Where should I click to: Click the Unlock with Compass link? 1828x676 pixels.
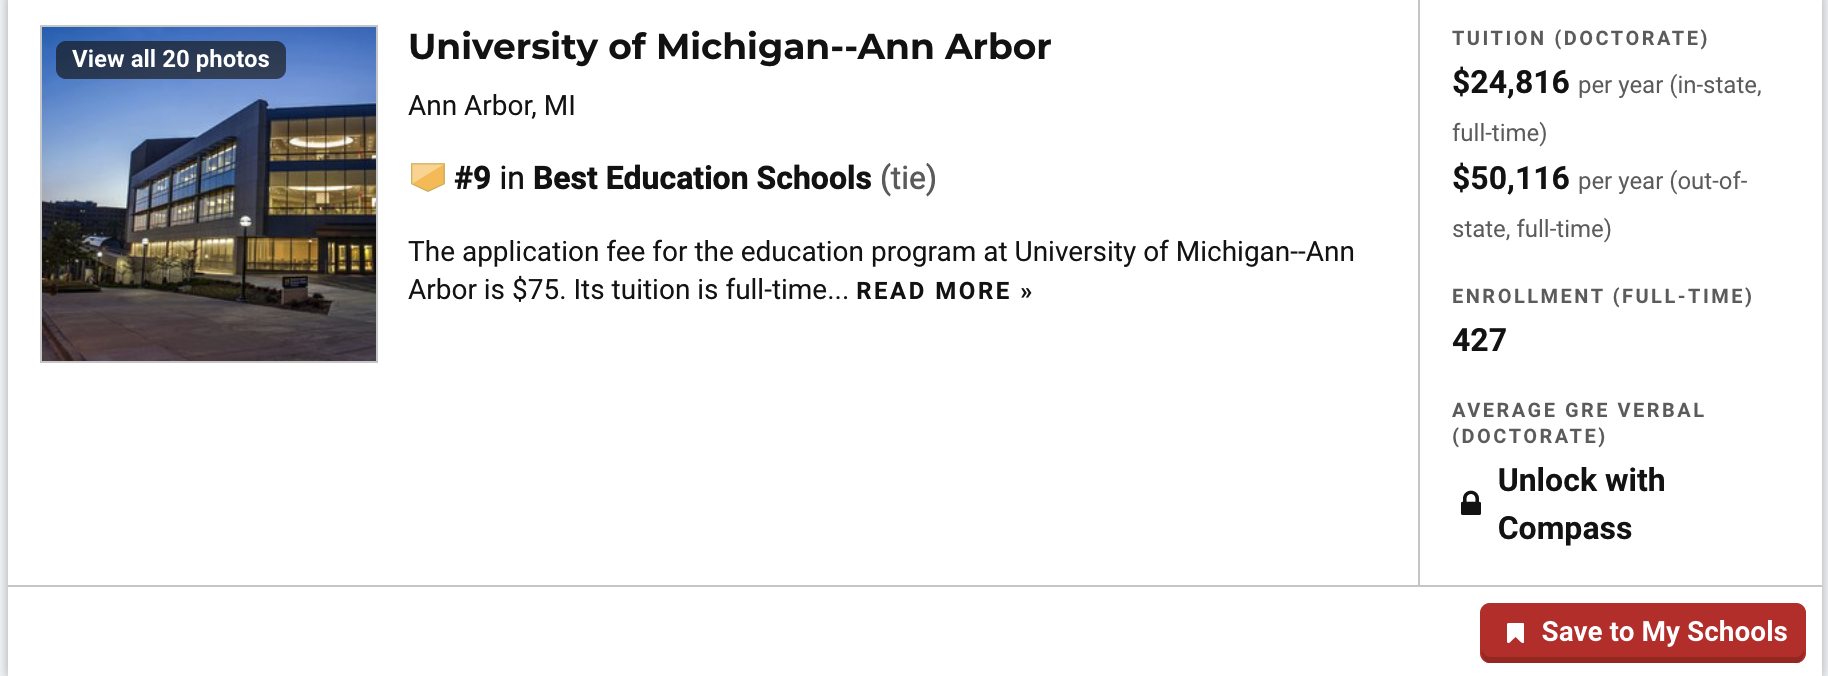[1581, 504]
